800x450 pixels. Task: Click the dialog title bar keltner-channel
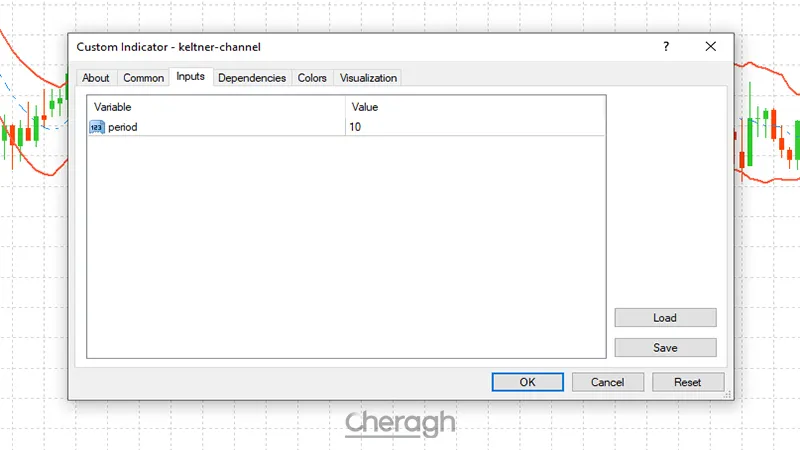(x=300, y=47)
